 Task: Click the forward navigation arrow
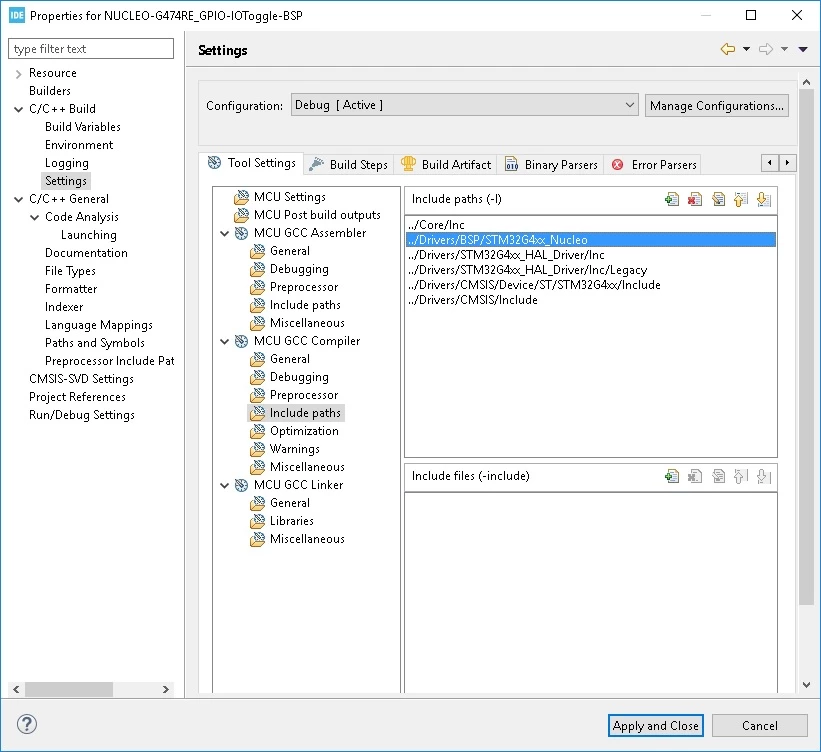click(766, 49)
